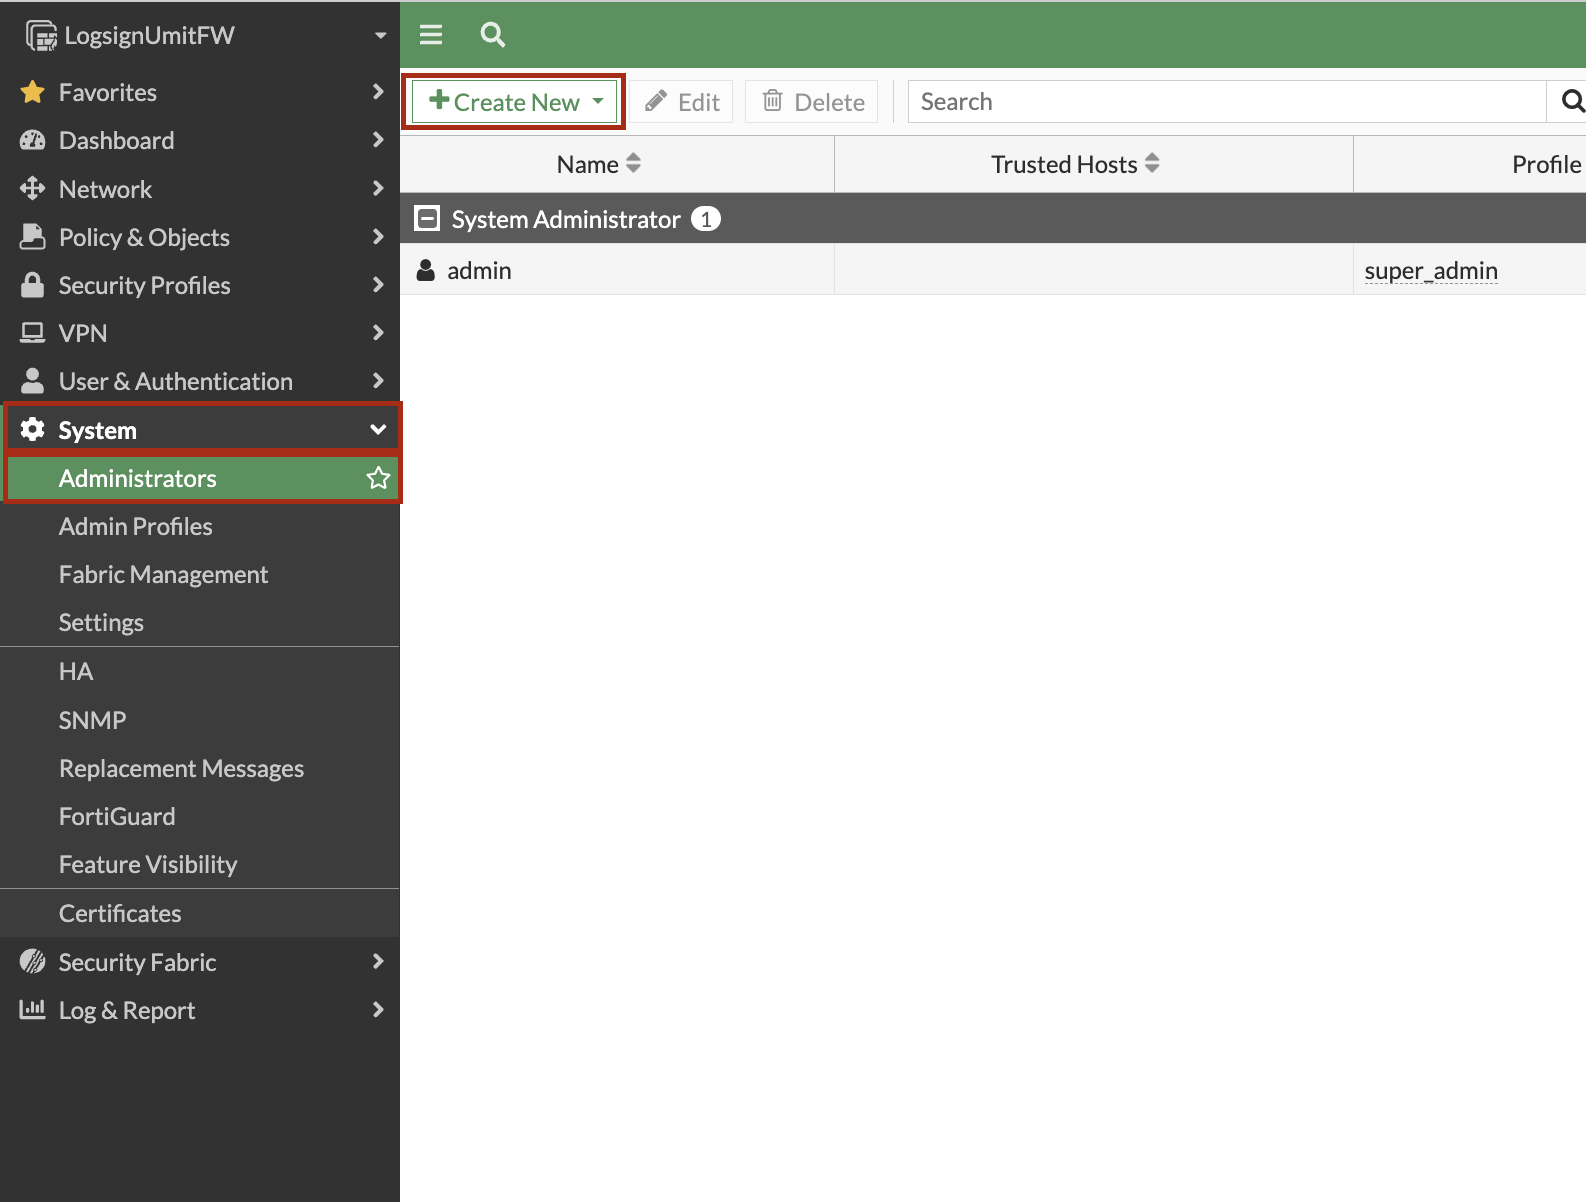
Task: Open the FortiGuard menu item
Action: point(200,816)
